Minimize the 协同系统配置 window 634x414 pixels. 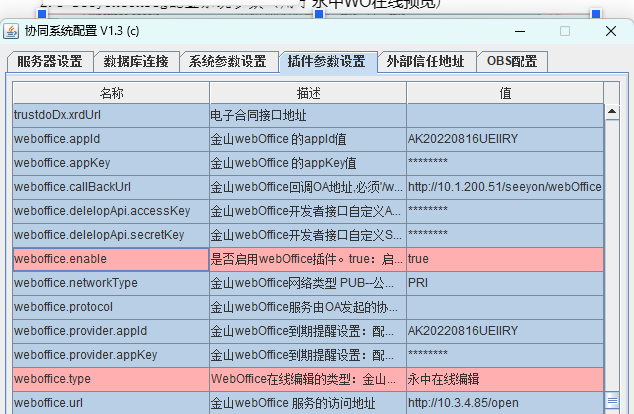(x=520, y=31)
